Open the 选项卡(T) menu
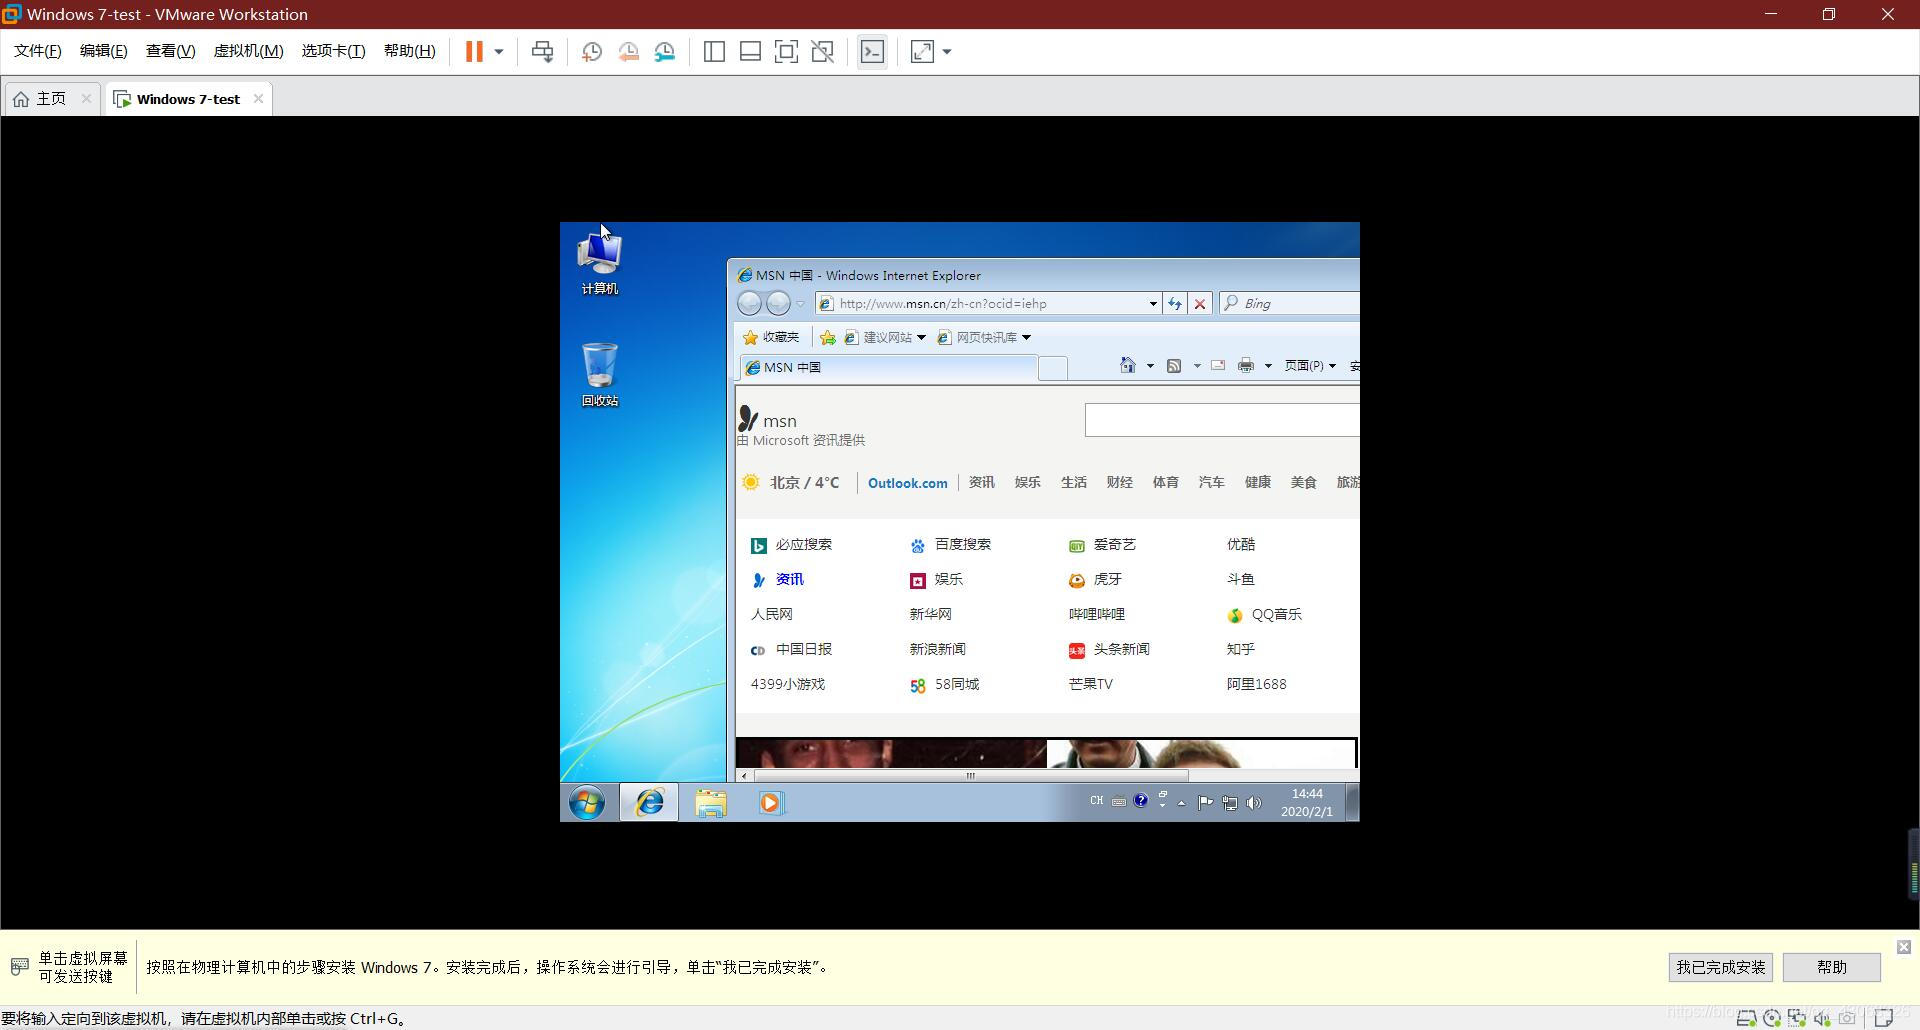 coord(333,51)
